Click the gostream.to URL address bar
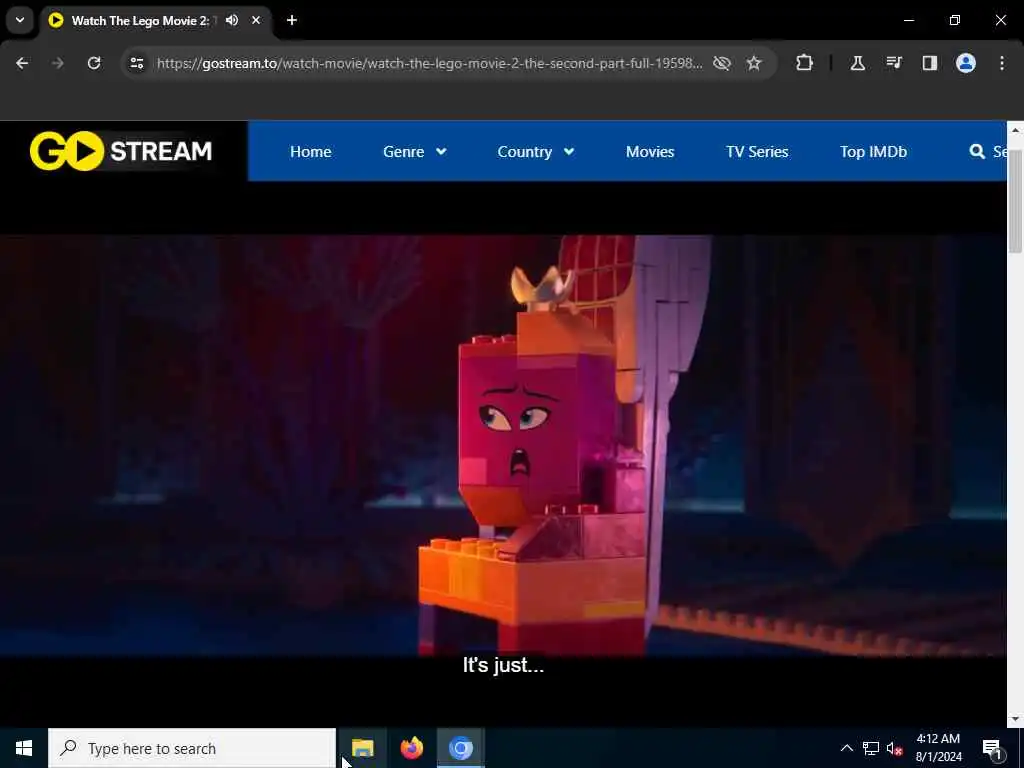 (429, 63)
